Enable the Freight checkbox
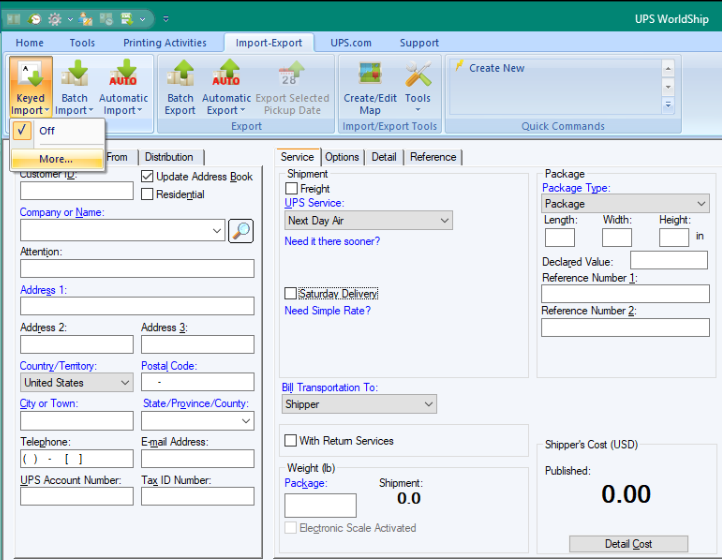 [x=291, y=188]
